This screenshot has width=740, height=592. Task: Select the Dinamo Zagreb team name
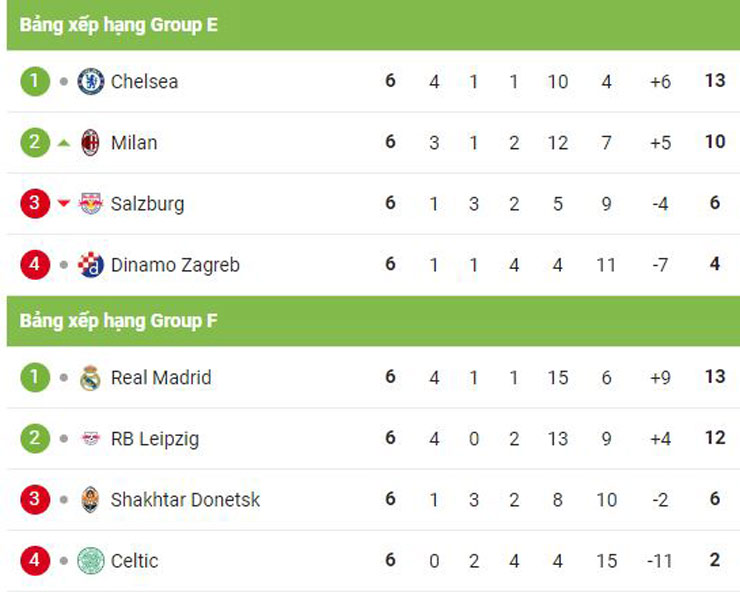click(175, 265)
